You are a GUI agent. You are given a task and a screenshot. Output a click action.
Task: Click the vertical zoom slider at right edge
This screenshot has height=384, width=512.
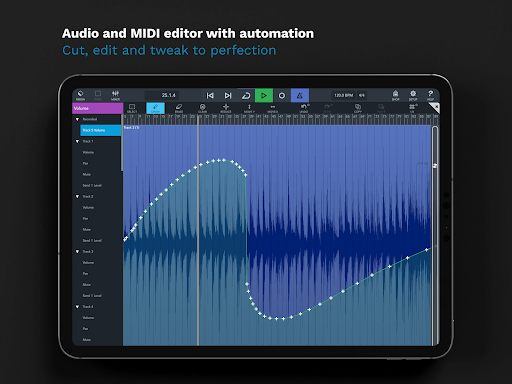[435, 236]
